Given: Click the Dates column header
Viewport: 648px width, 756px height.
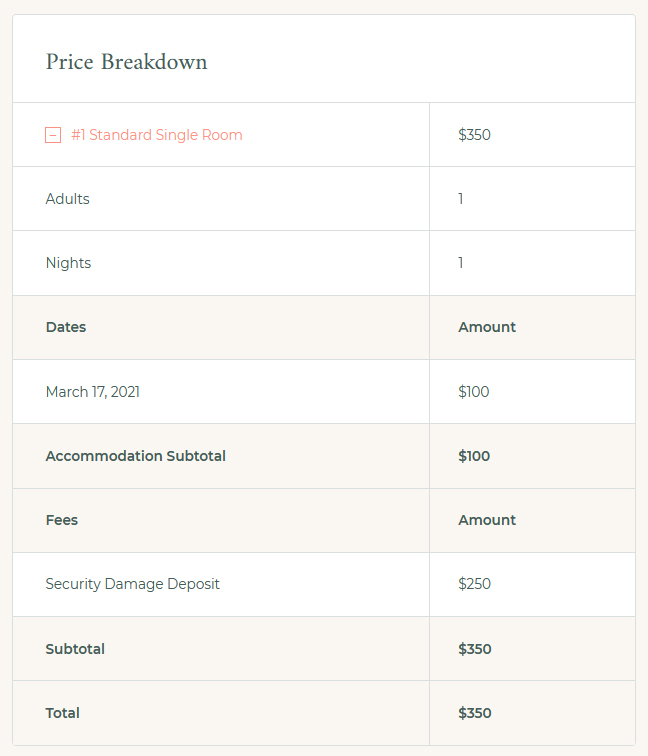Looking at the screenshot, I should (66, 327).
